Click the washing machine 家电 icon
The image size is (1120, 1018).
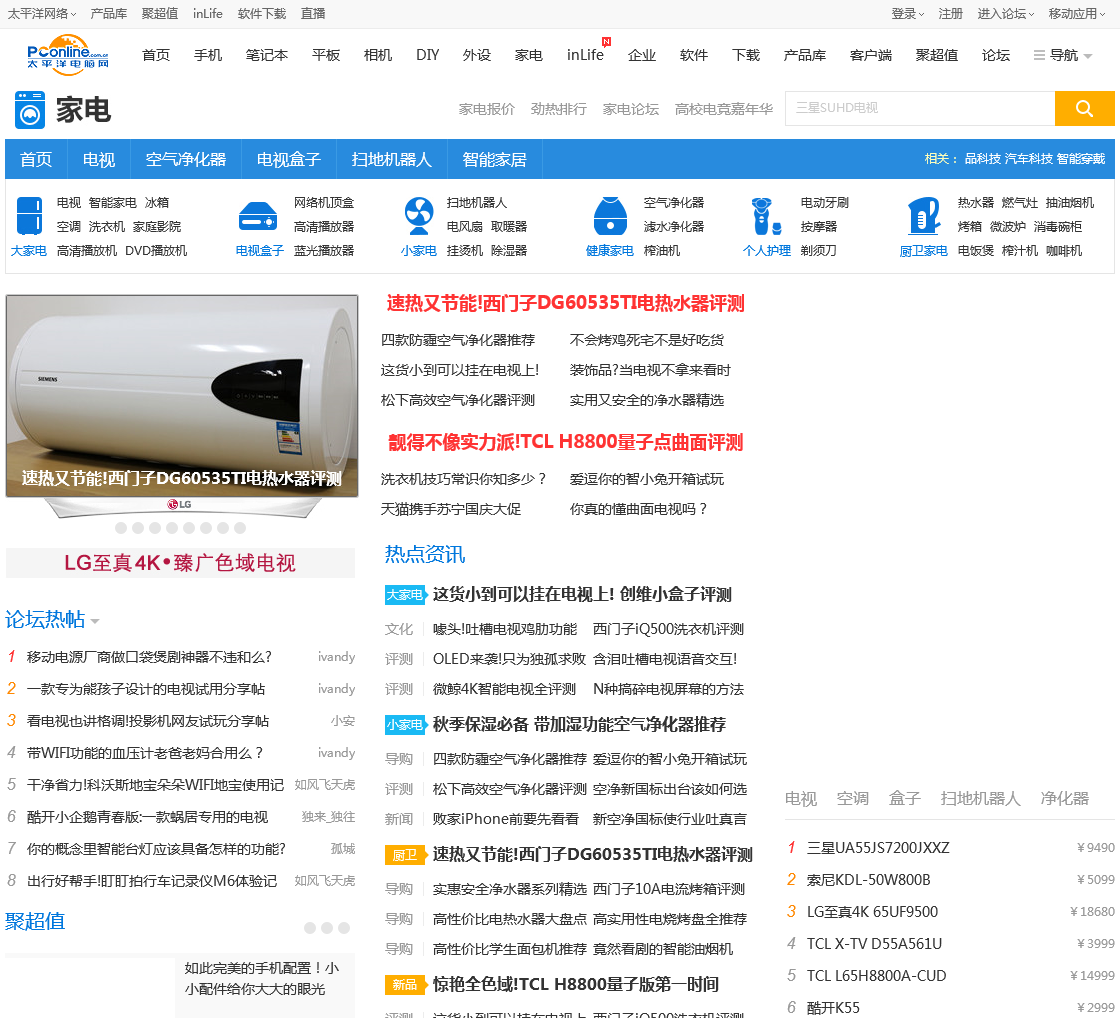(x=30, y=110)
